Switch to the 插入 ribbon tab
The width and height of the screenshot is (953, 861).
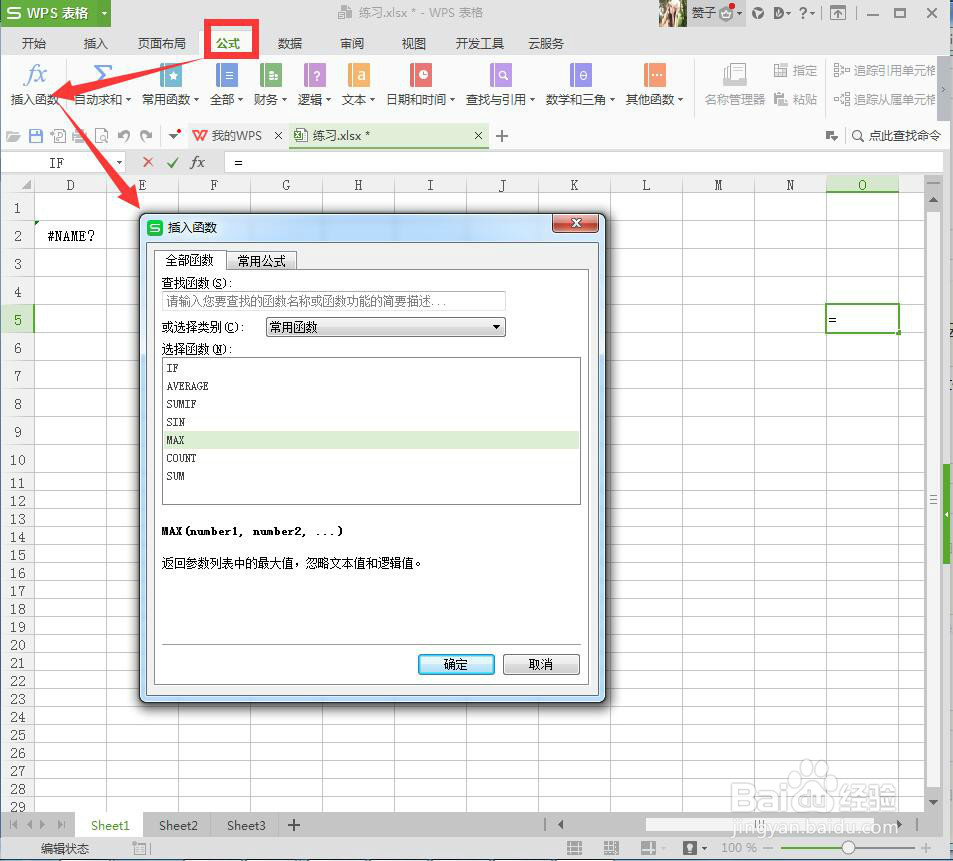[95, 43]
